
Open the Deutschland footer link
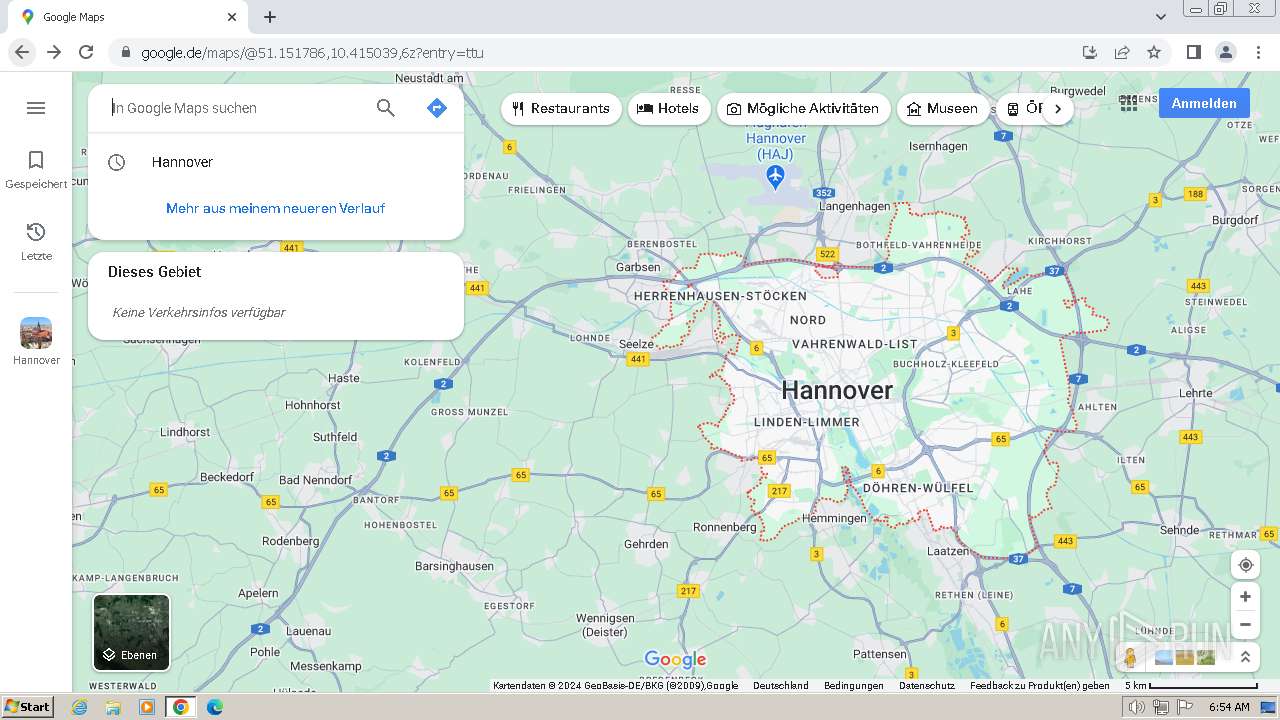pos(781,686)
